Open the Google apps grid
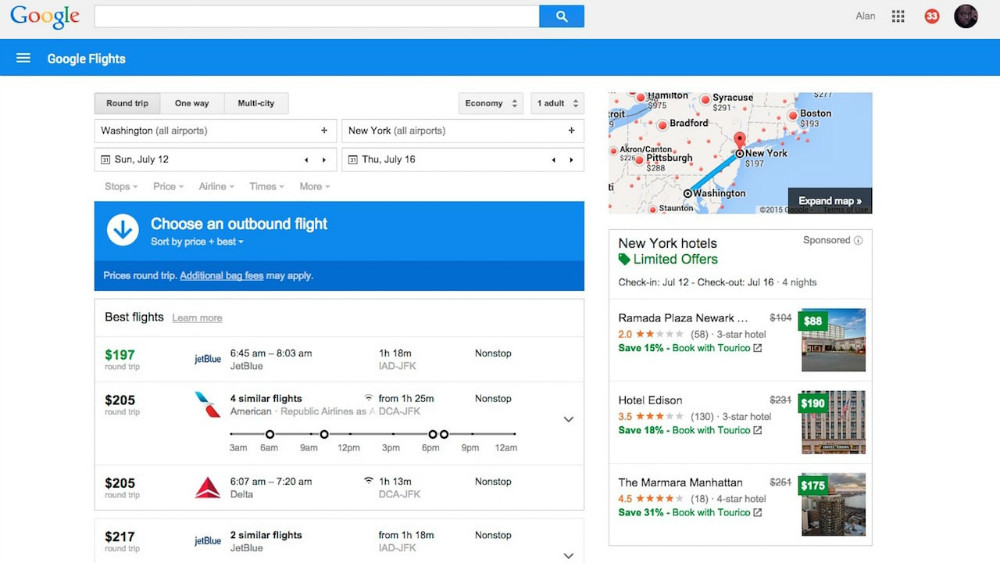 898,17
